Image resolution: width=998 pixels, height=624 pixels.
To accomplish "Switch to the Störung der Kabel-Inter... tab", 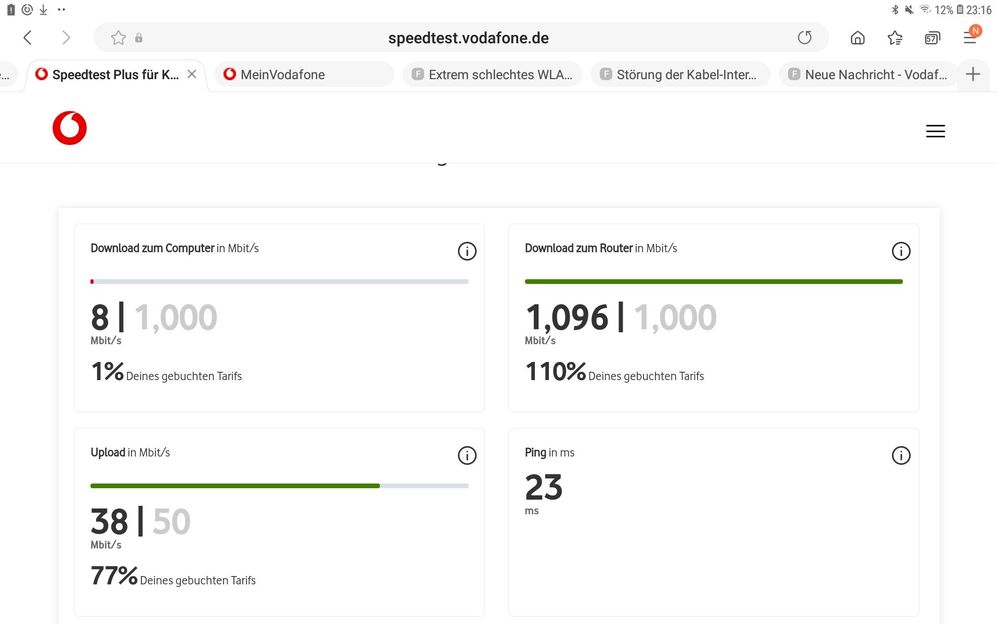I will [680, 74].
